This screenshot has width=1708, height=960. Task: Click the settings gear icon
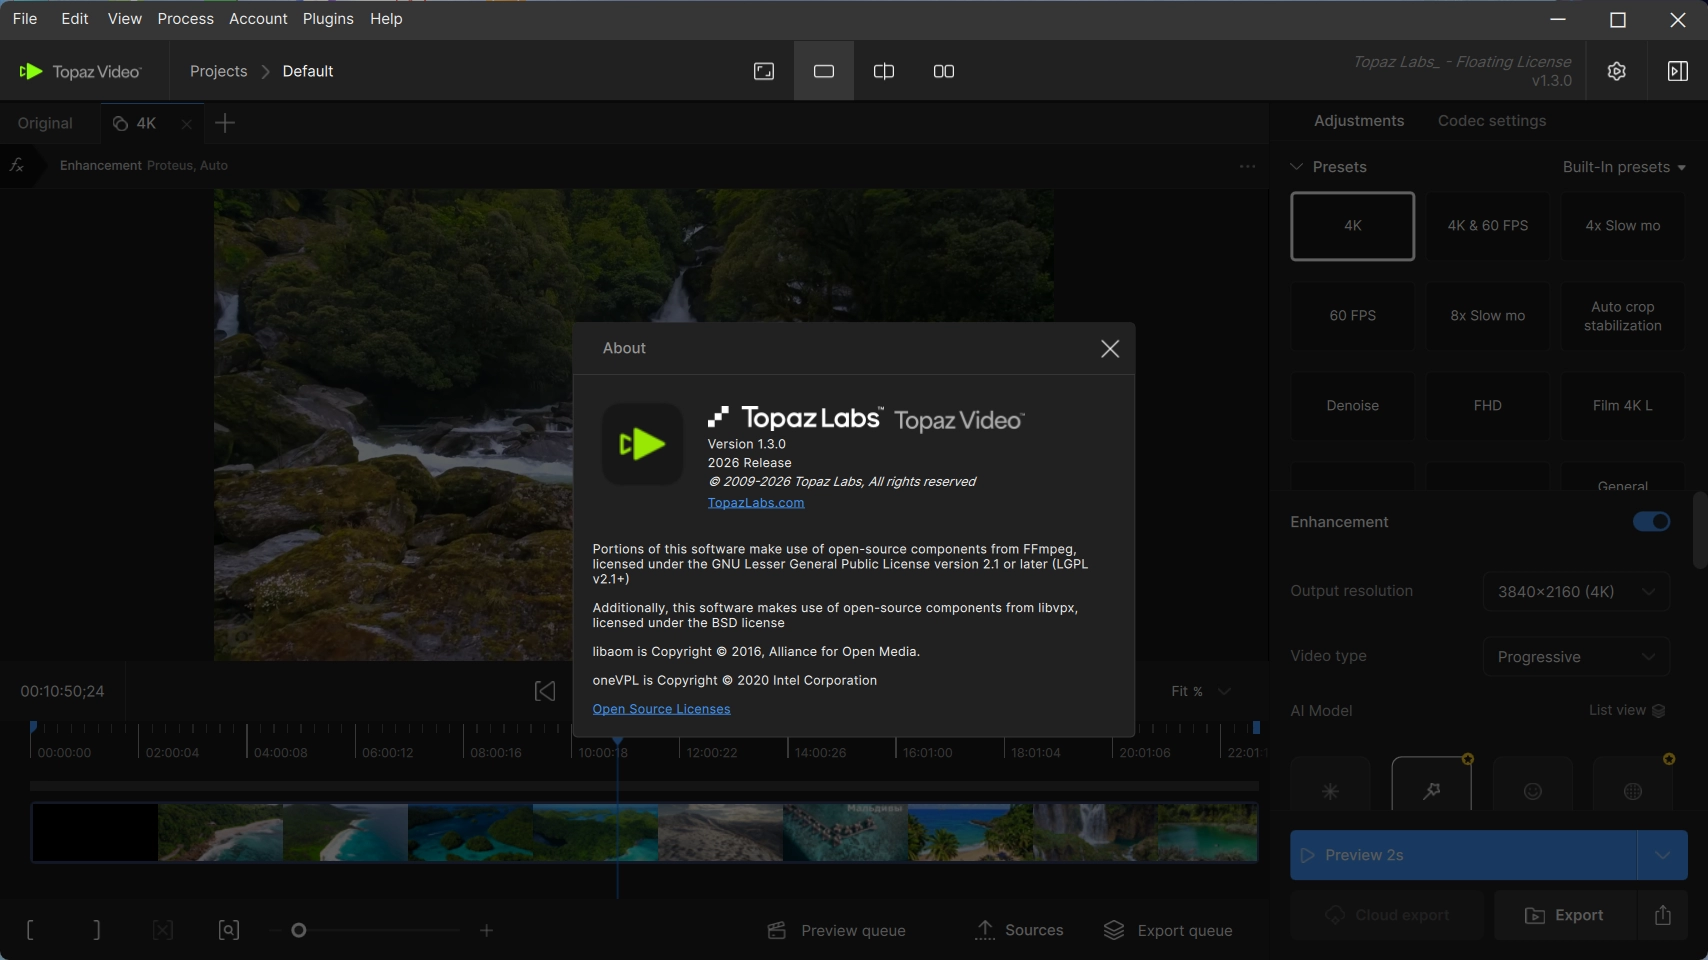[1617, 71]
